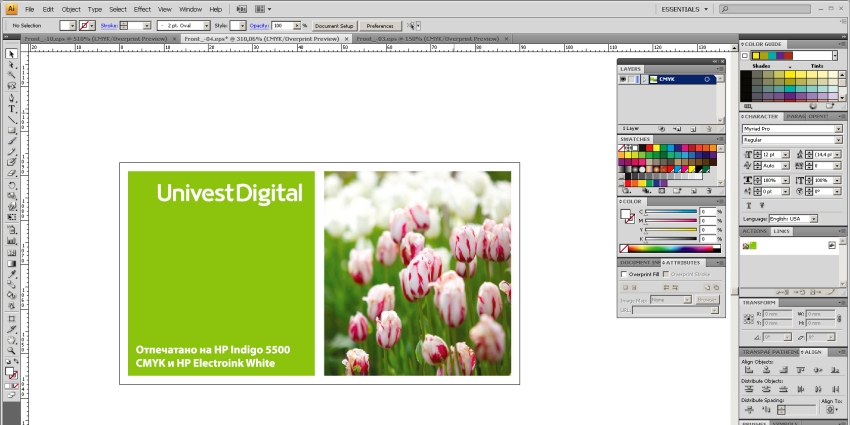Image resolution: width=850 pixels, height=425 pixels.
Task: Open the Regular font style dropdown
Action: coord(838,140)
